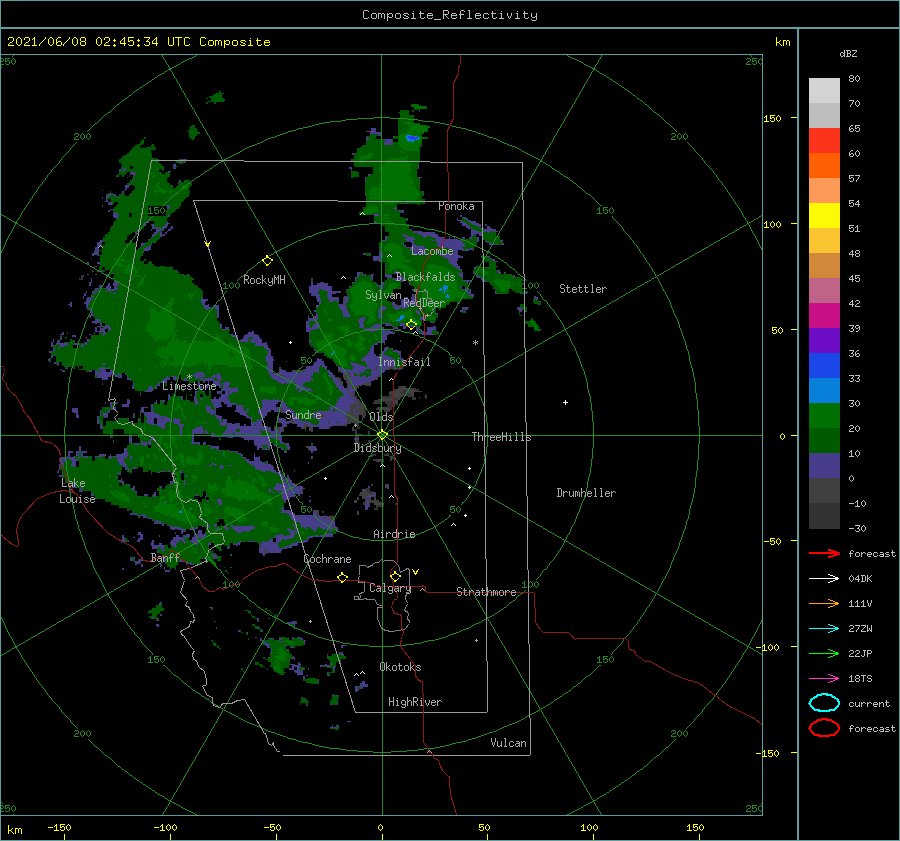Click the Okotoks city label

pyautogui.click(x=400, y=667)
